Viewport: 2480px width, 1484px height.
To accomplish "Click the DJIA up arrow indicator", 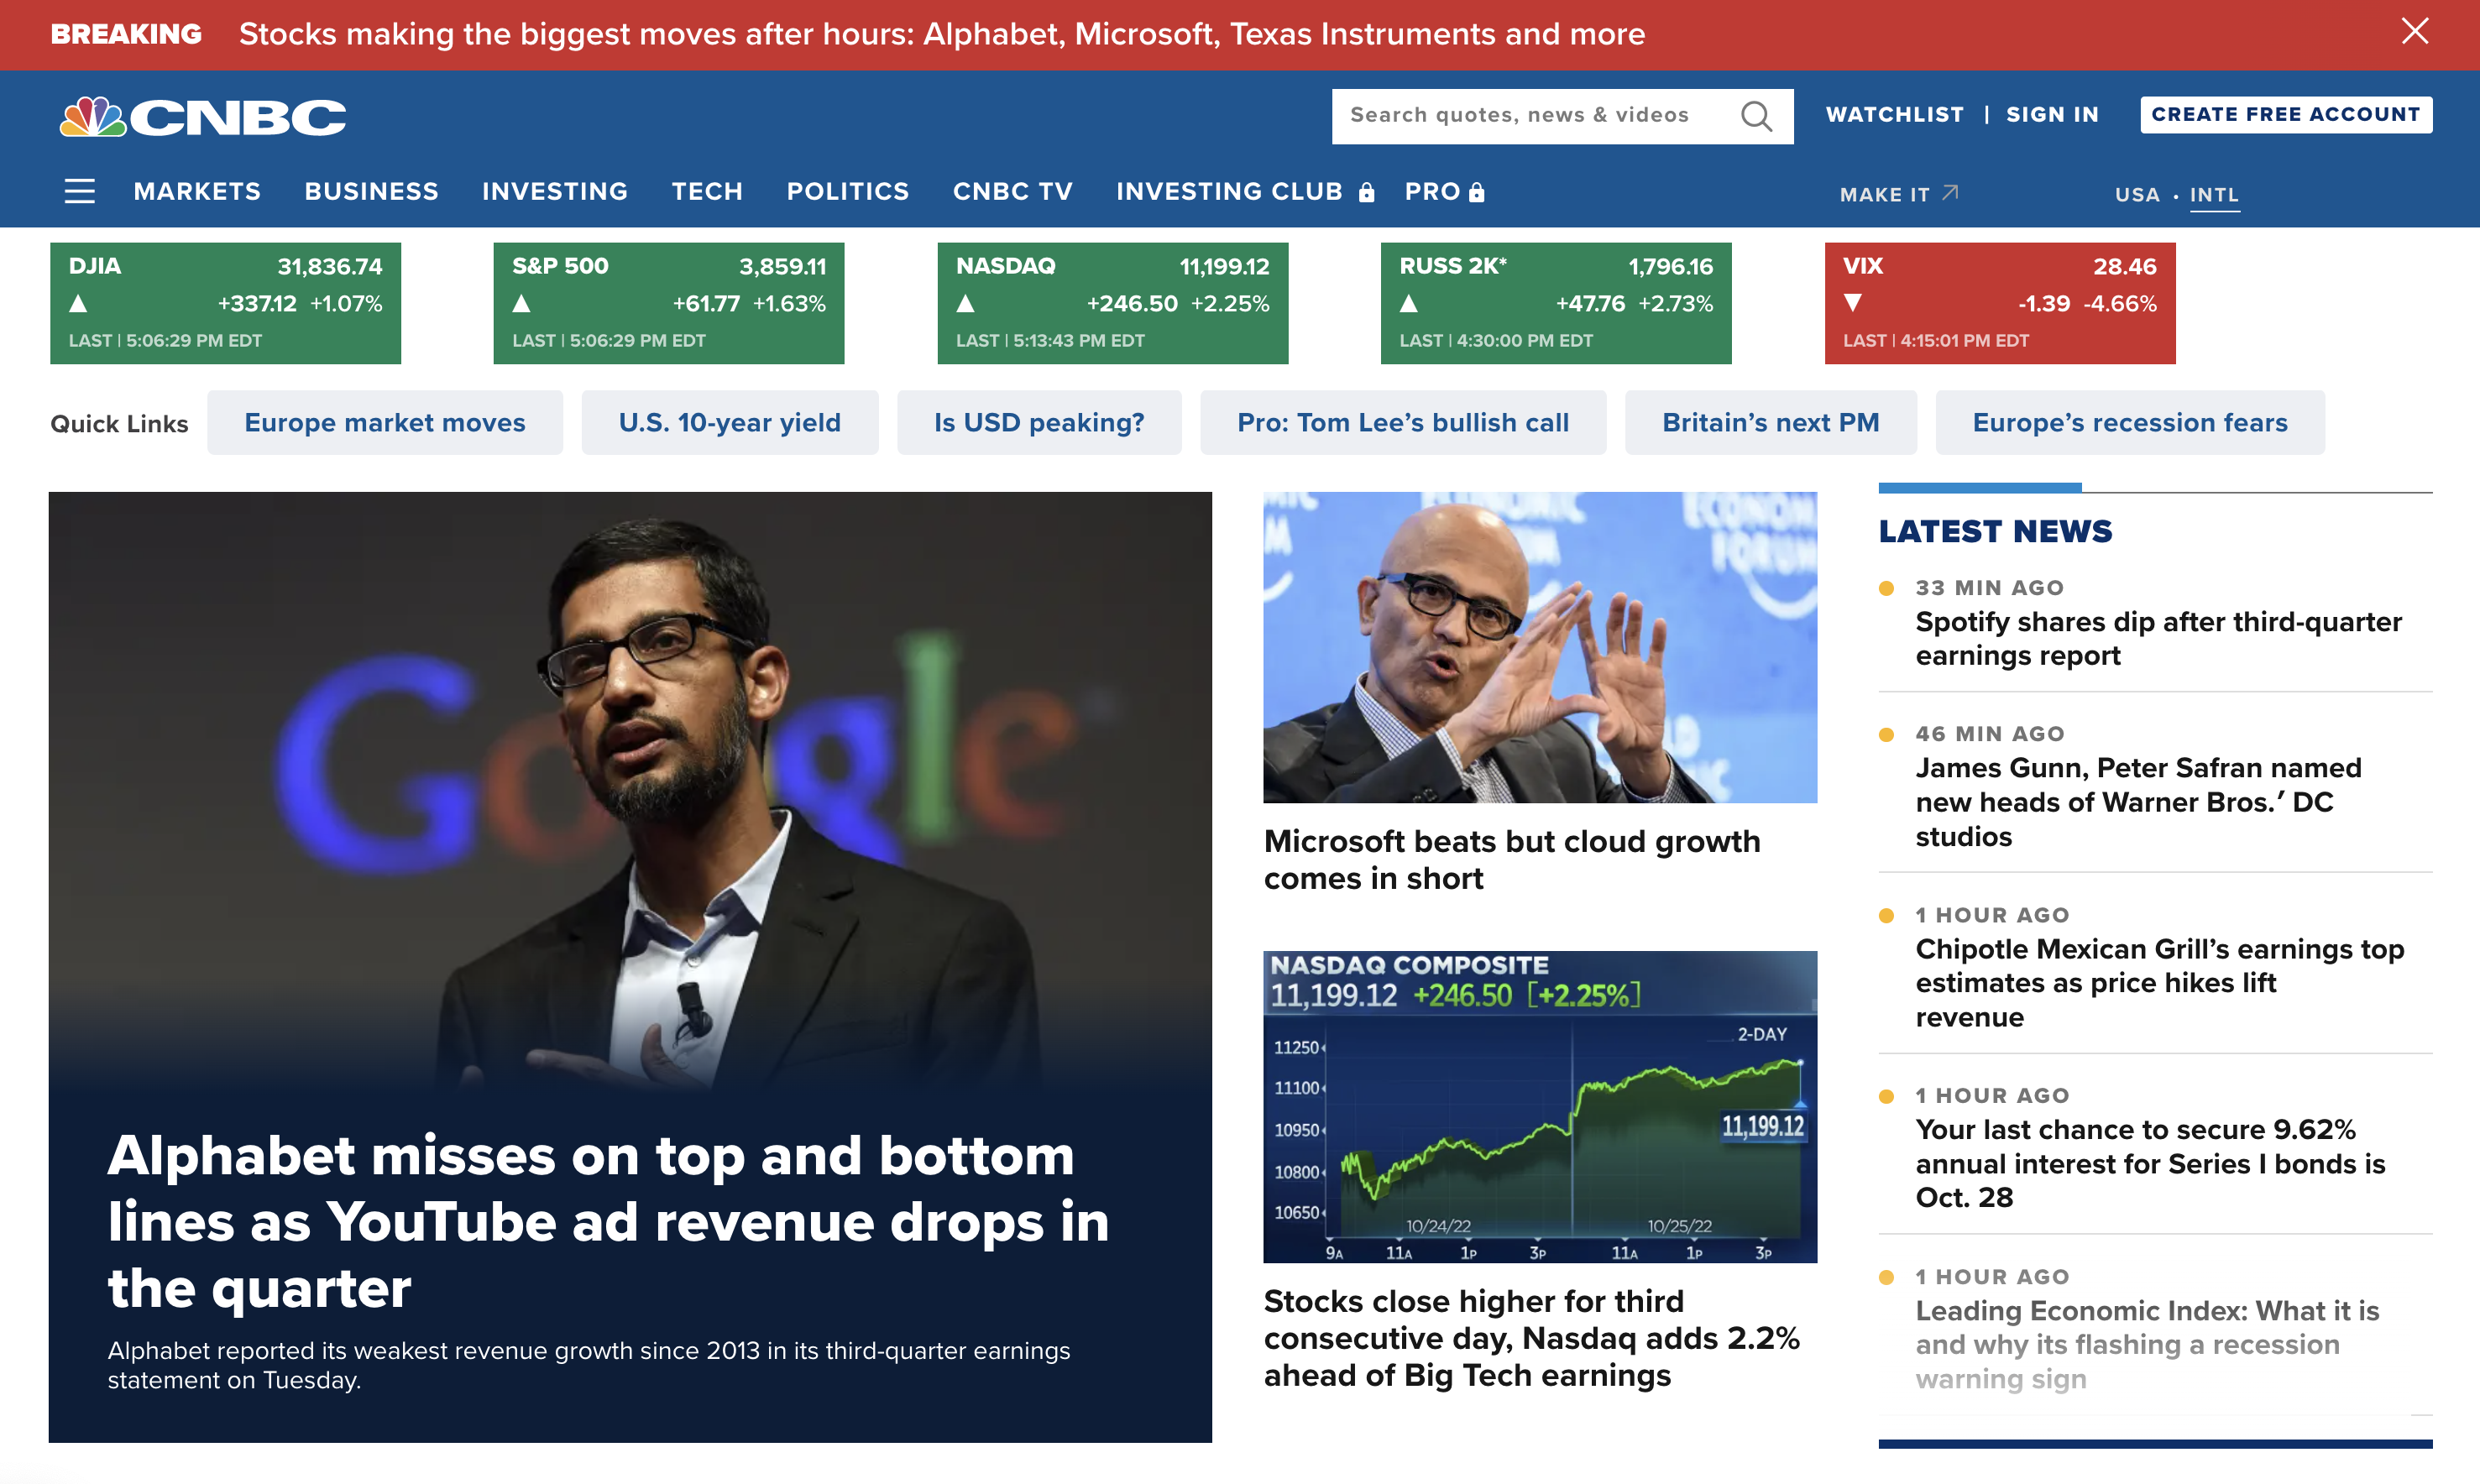I will tap(78, 303).
